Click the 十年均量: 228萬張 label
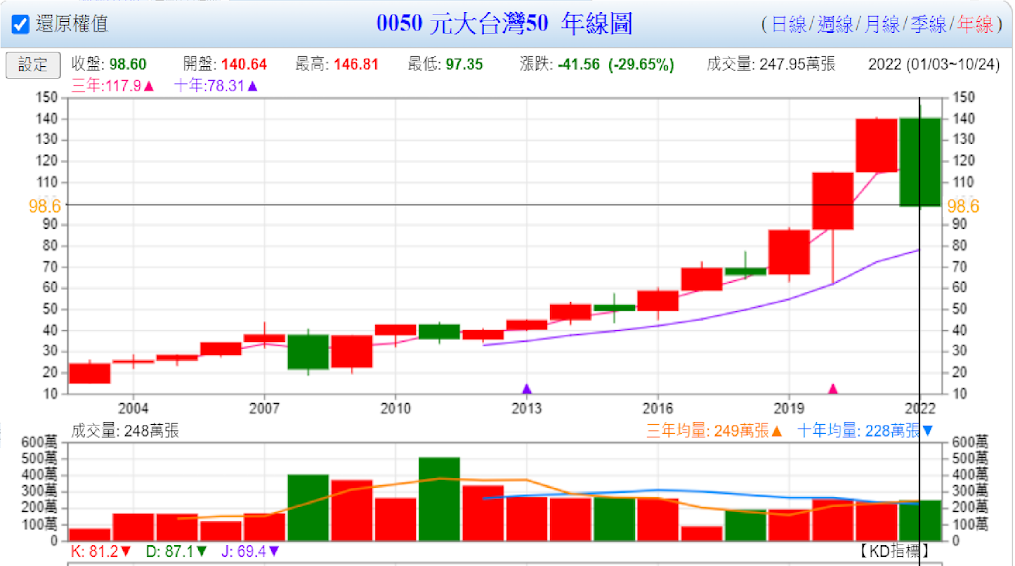 click(865, 431)
